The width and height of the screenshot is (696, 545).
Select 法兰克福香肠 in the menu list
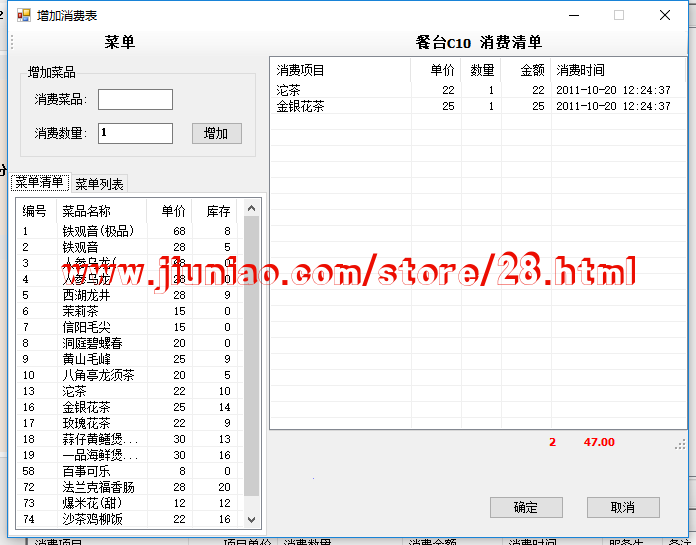pos(130,487)
